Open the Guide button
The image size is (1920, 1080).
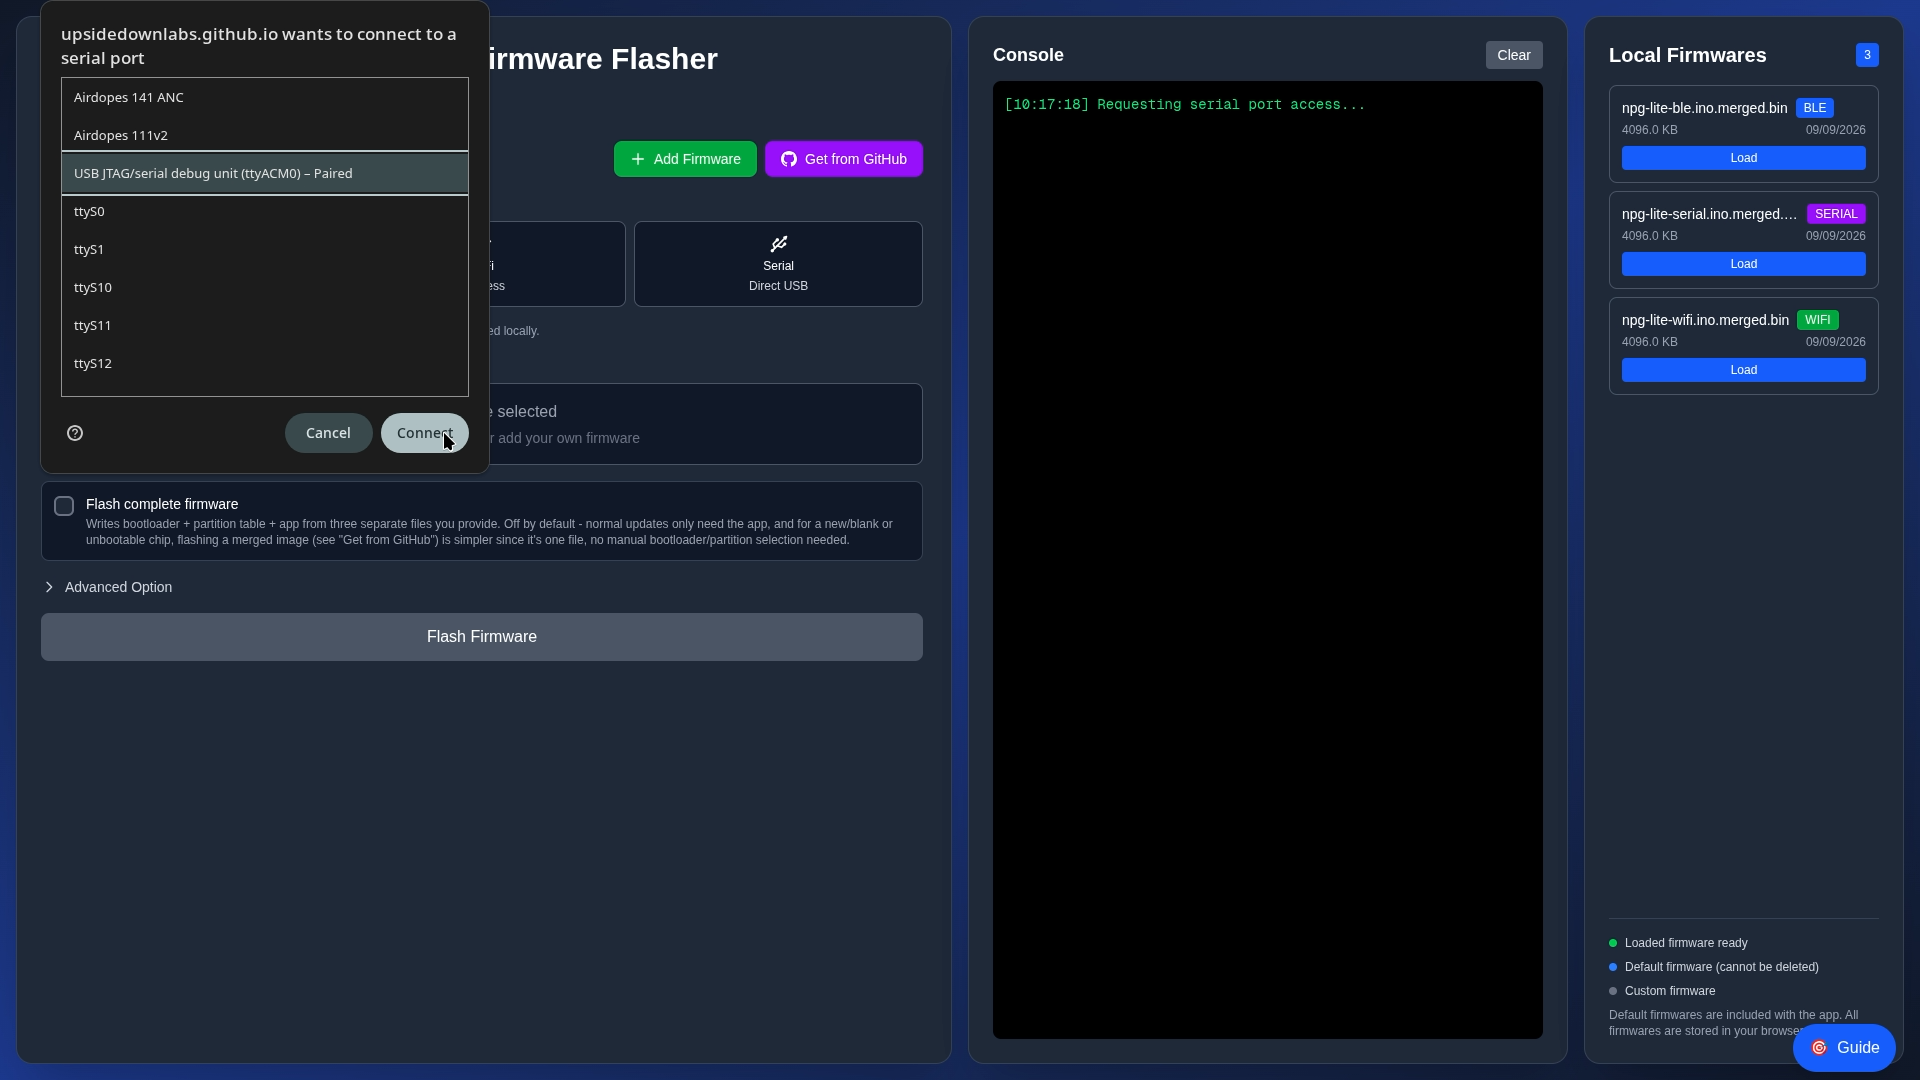click(x=1843, y=1048)
